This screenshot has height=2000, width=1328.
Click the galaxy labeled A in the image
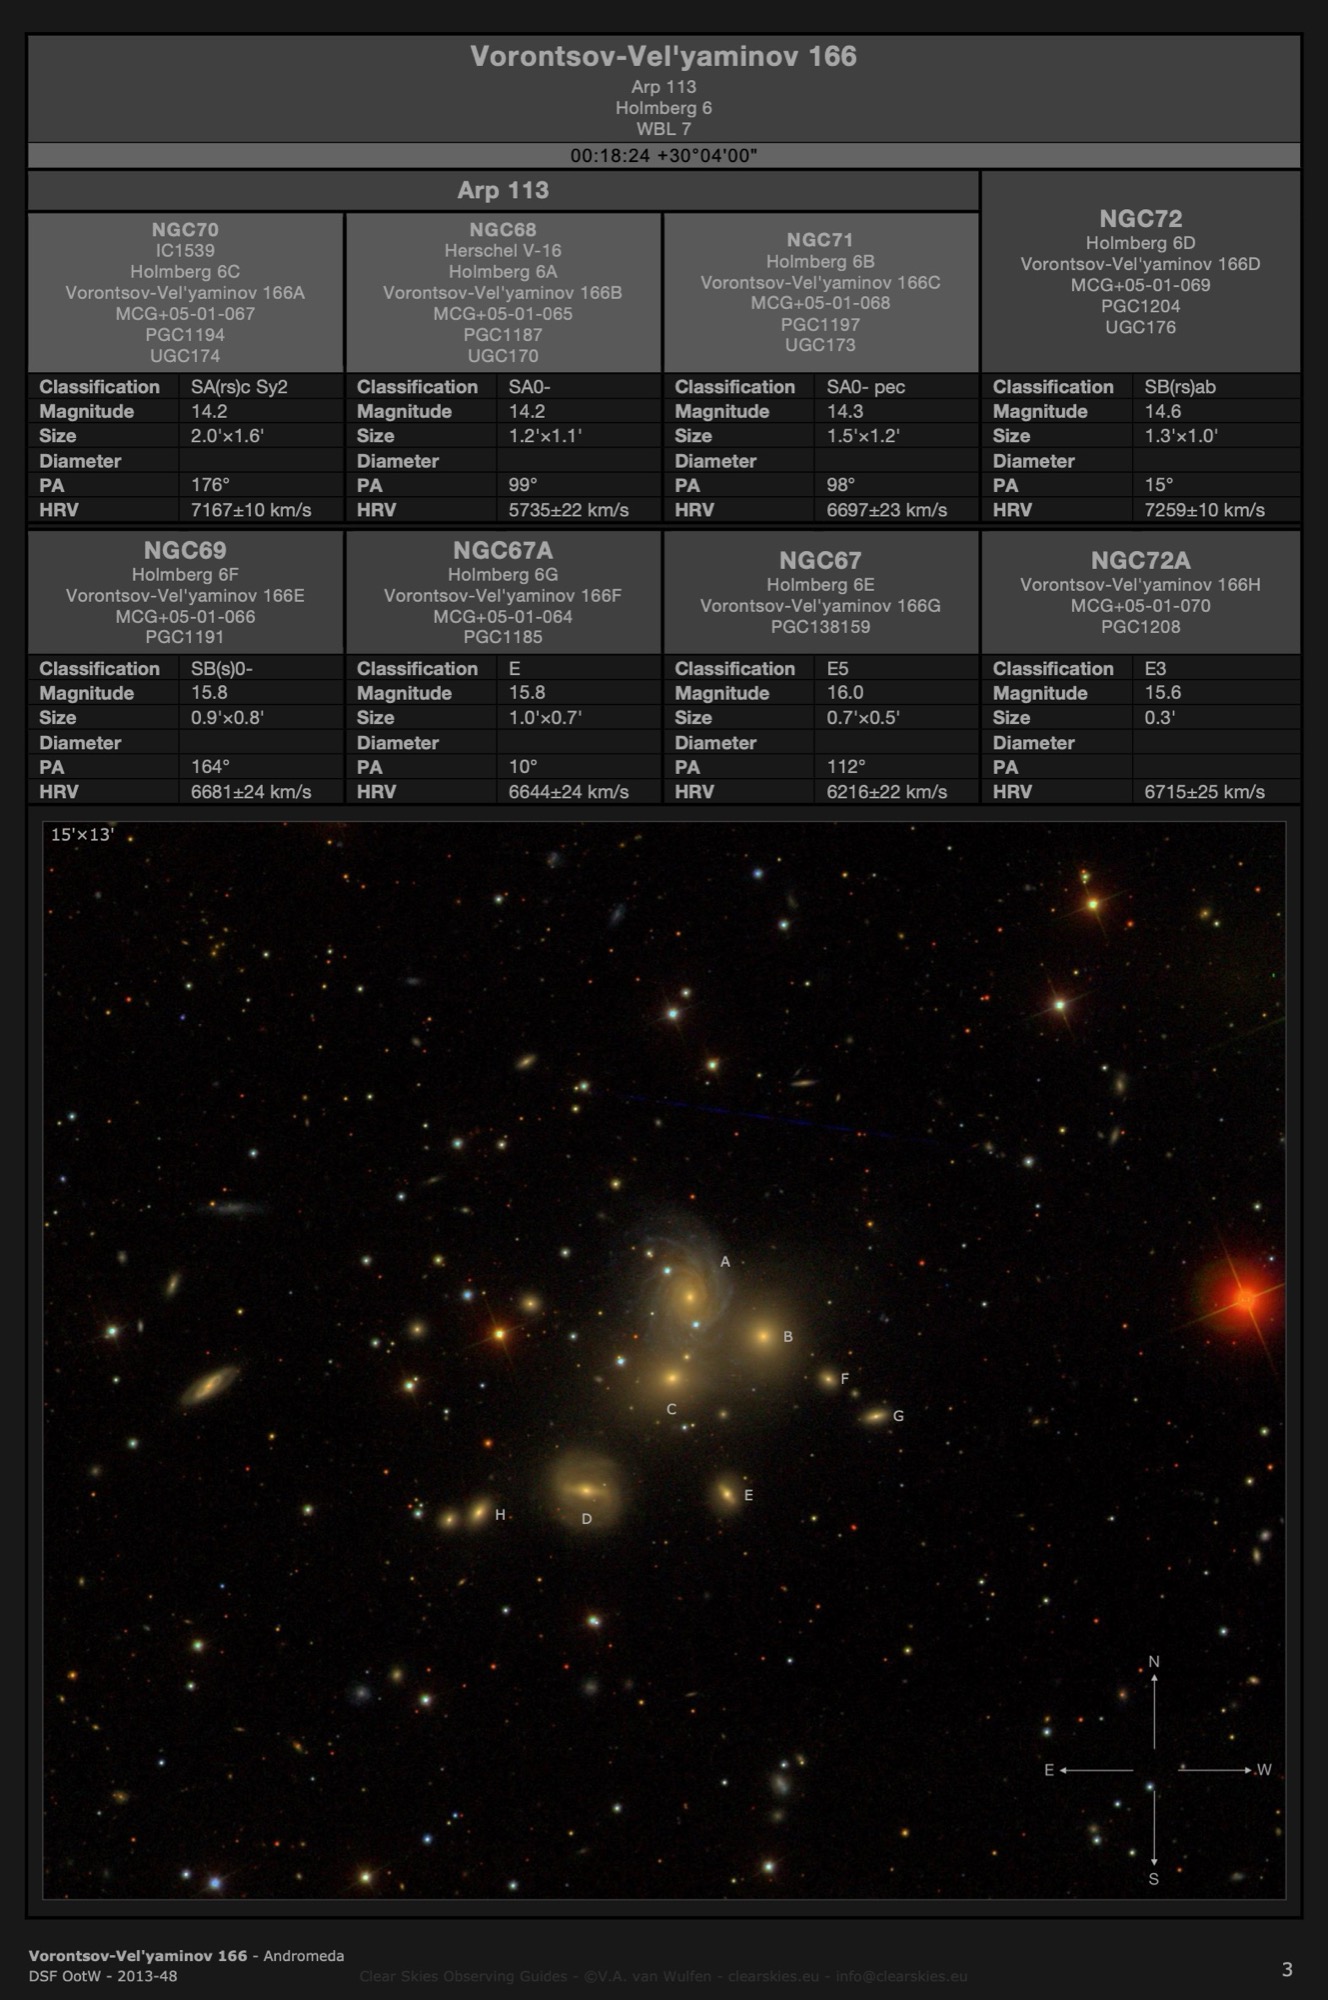[x=689, y=1297]
